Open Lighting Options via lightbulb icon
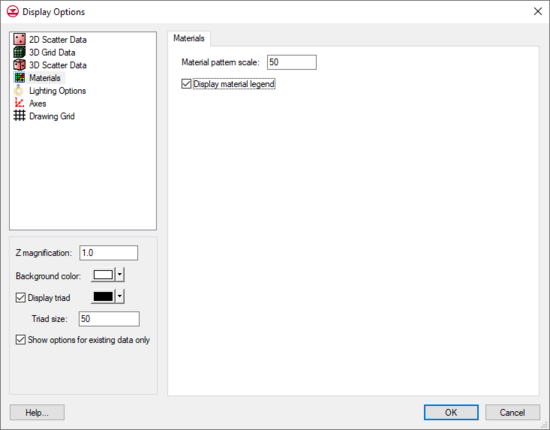The width and height of the screenshot is (550, 430). click(x=19, y=90)
